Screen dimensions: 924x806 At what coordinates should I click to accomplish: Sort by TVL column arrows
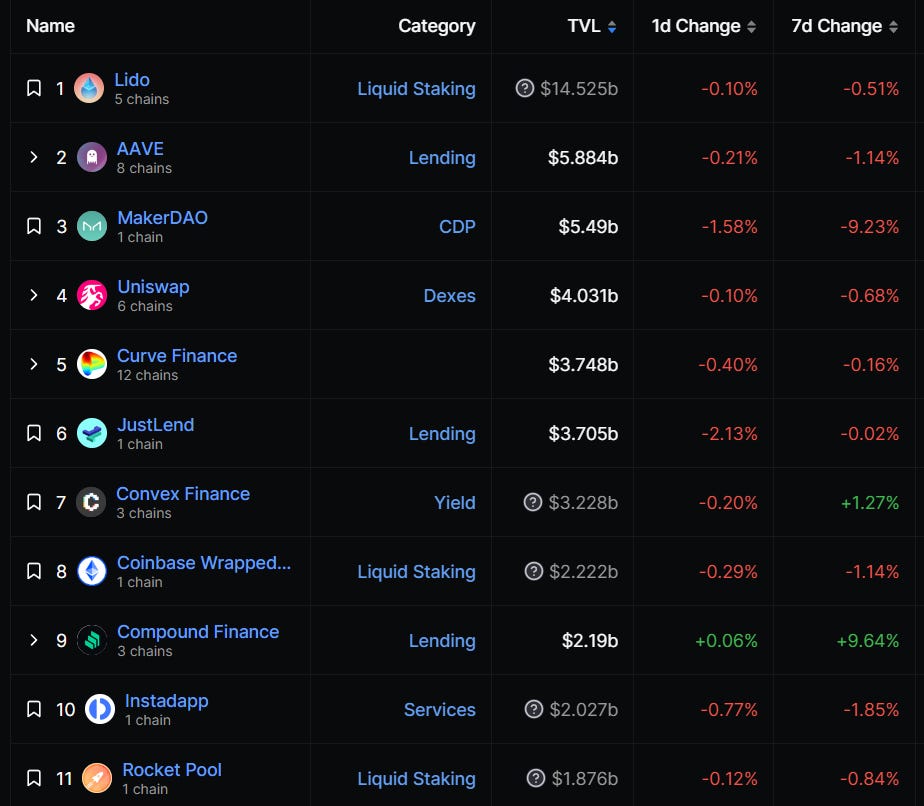coord(612,27)
